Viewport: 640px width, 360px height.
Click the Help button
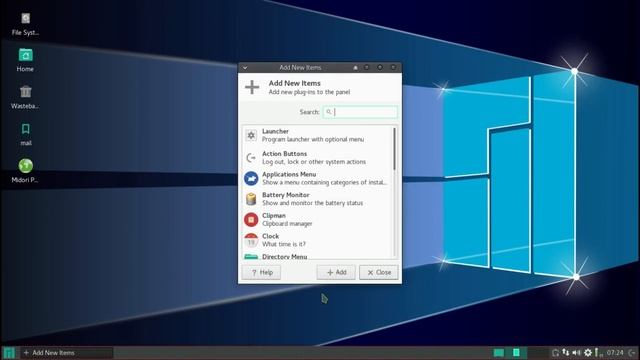coord(261,272)
